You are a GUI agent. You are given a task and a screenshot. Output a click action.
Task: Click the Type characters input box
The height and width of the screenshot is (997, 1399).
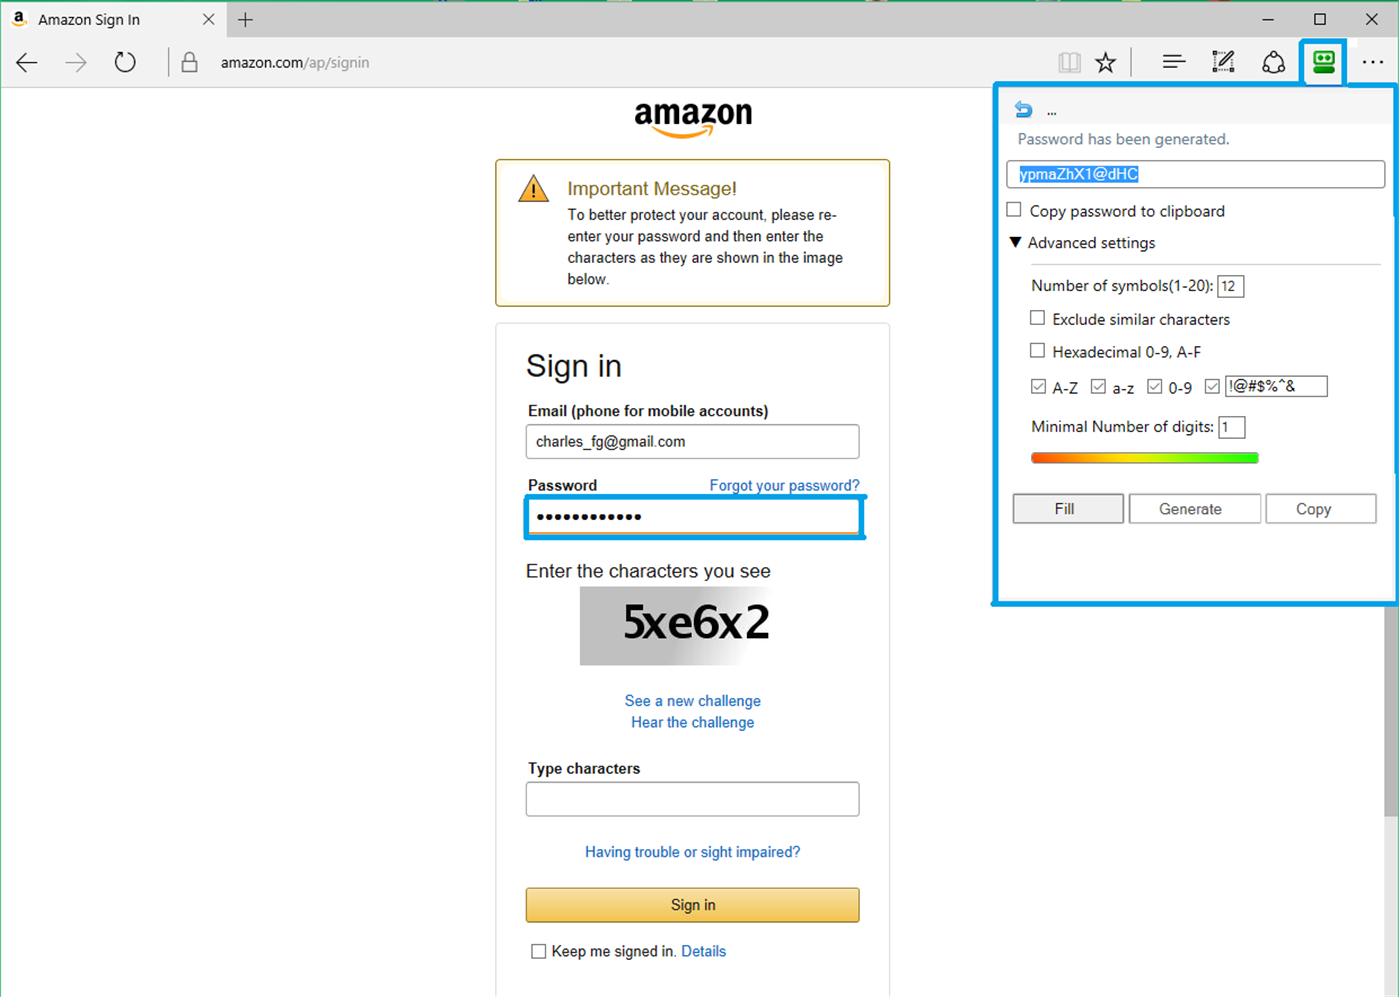(x=692, y=799)
